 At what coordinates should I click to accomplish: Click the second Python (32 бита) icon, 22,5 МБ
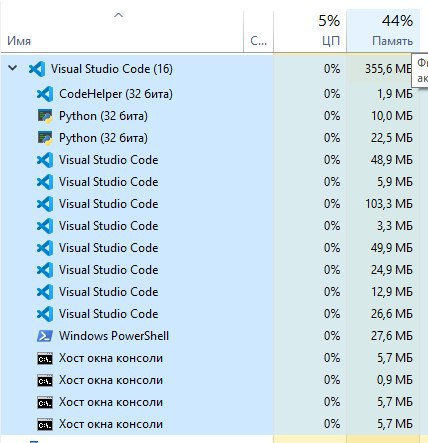(x=45, y=138)
